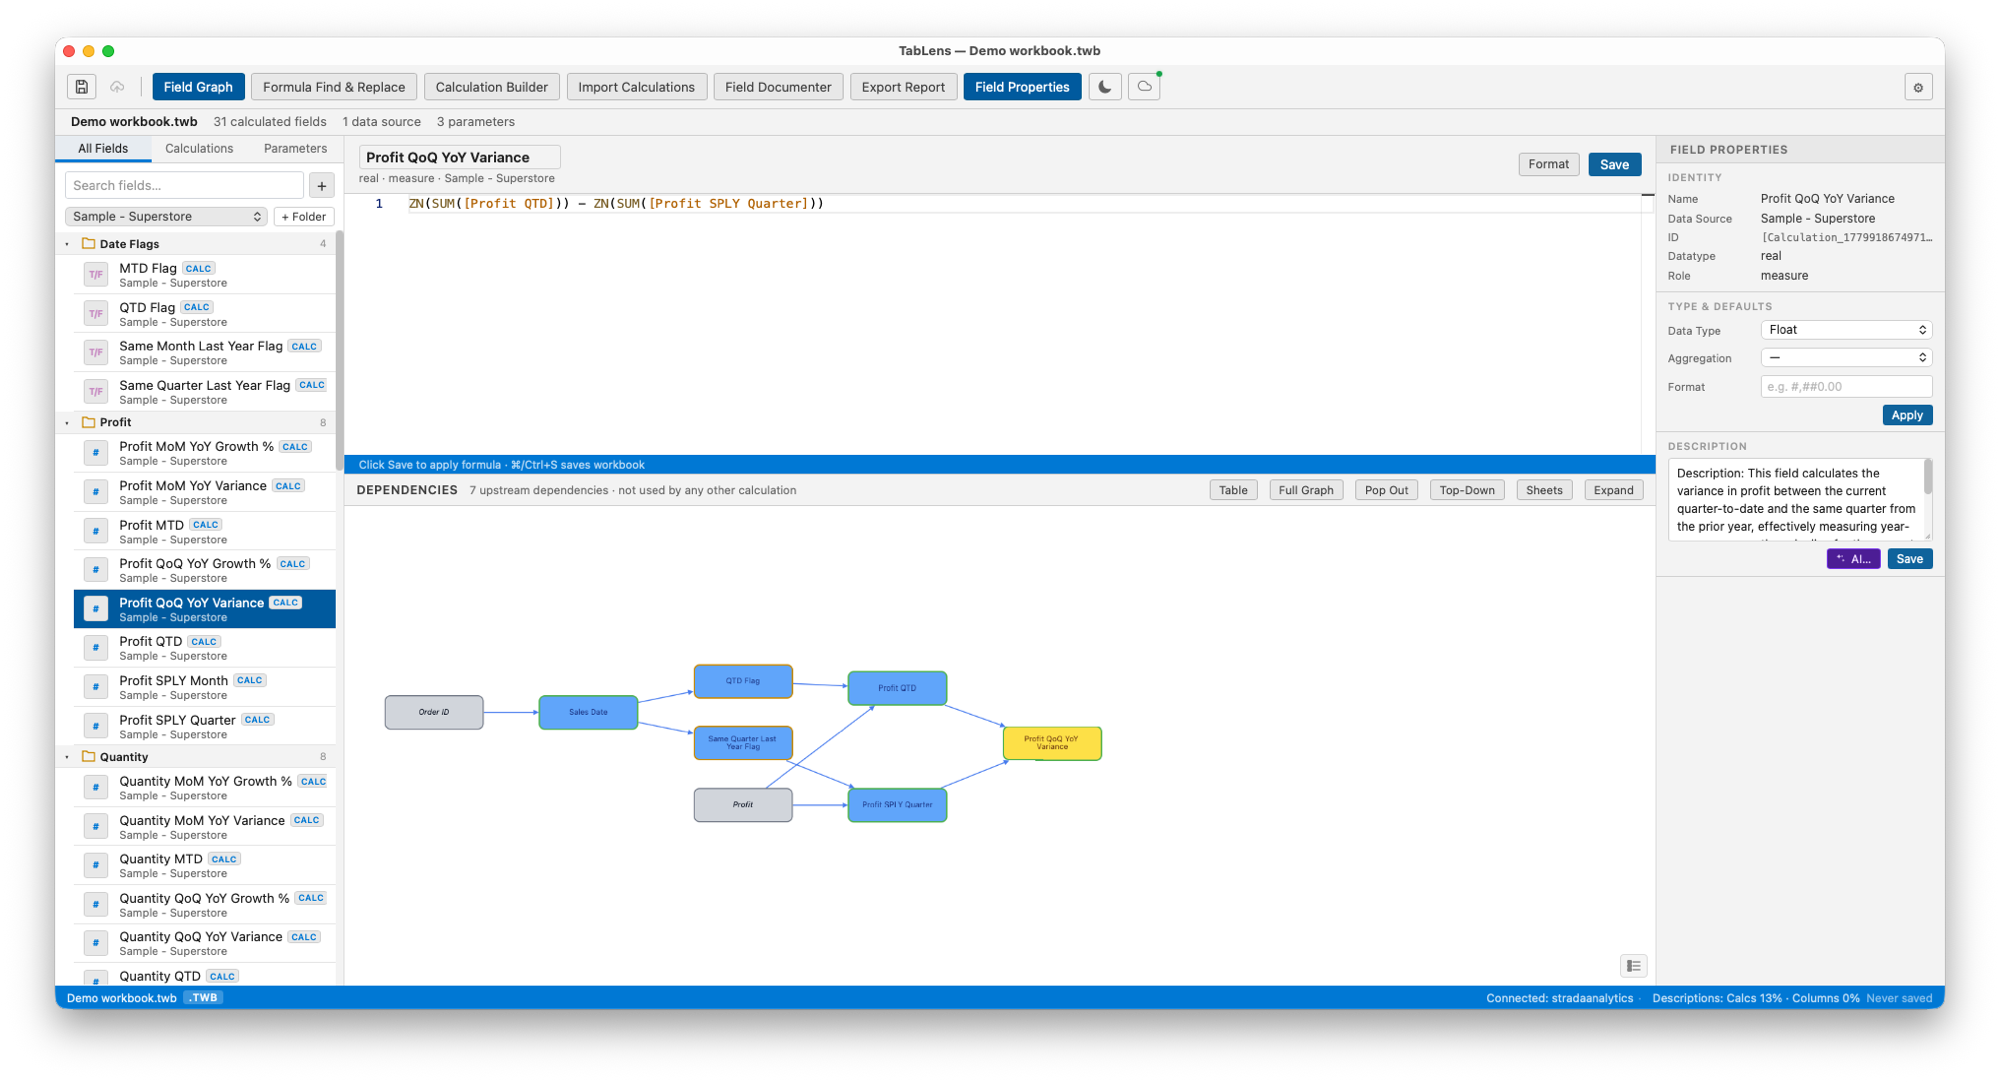Click the Format input field

point(1846,387)
